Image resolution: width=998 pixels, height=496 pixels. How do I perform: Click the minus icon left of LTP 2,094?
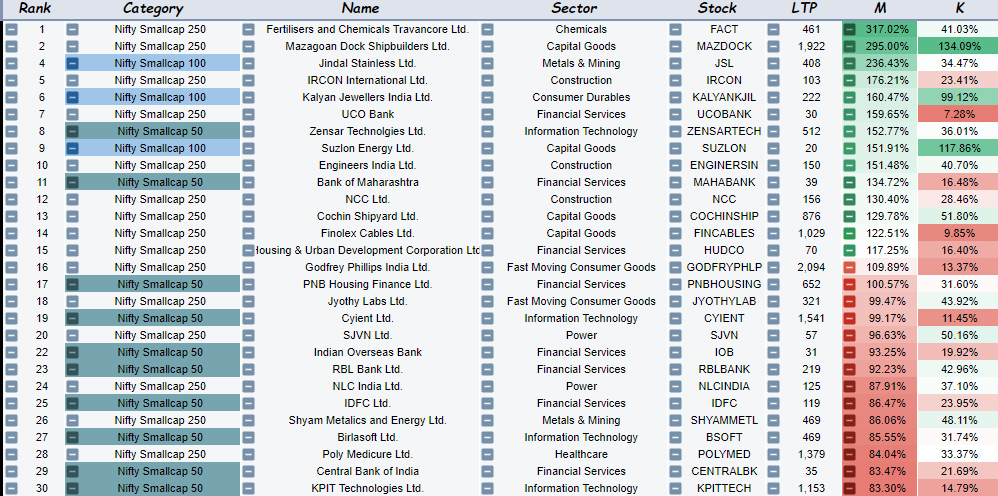tap(773, 267)
